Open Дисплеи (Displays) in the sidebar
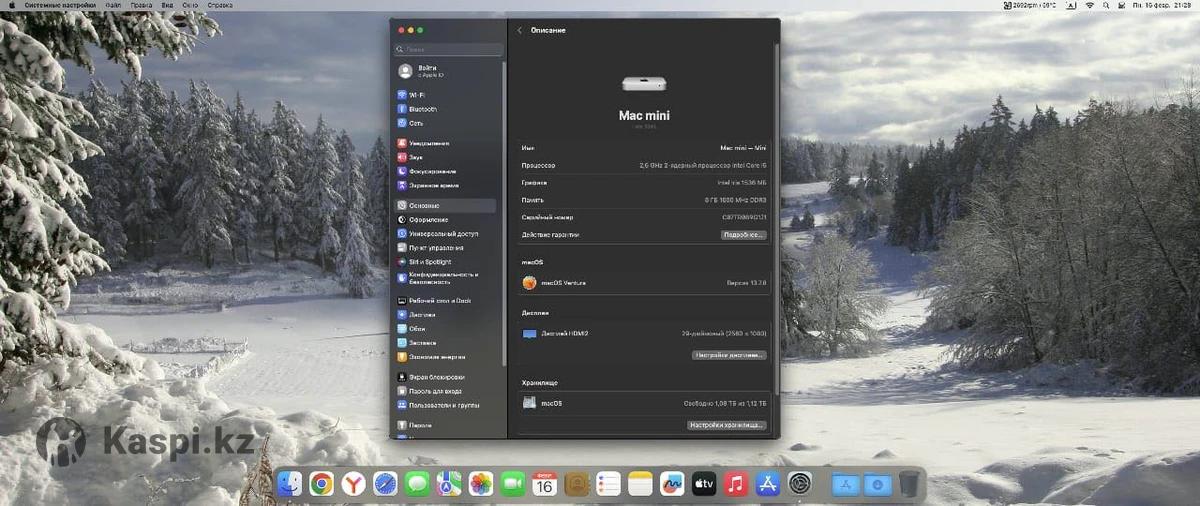The height and width of the screenshot is (506, 1200). (x=421, y=314)
